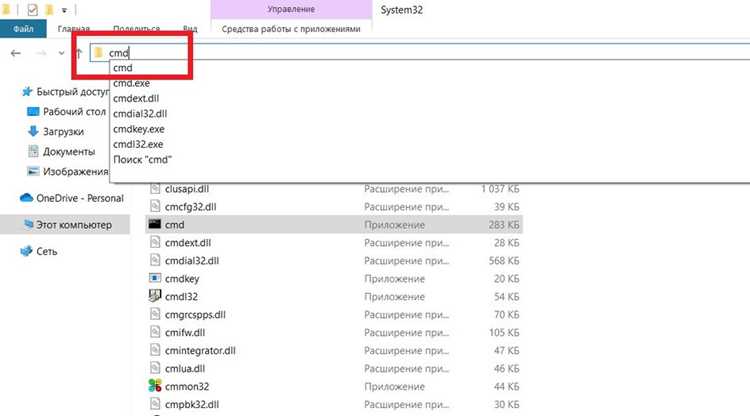Viewport: 750px width, 416px height.
Task: Open Рабочий стол in navigation pane
Action: 74,112
